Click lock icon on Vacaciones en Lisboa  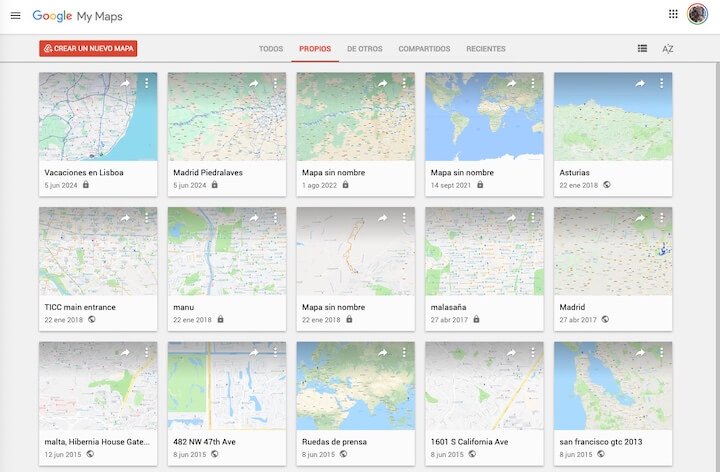86,185
